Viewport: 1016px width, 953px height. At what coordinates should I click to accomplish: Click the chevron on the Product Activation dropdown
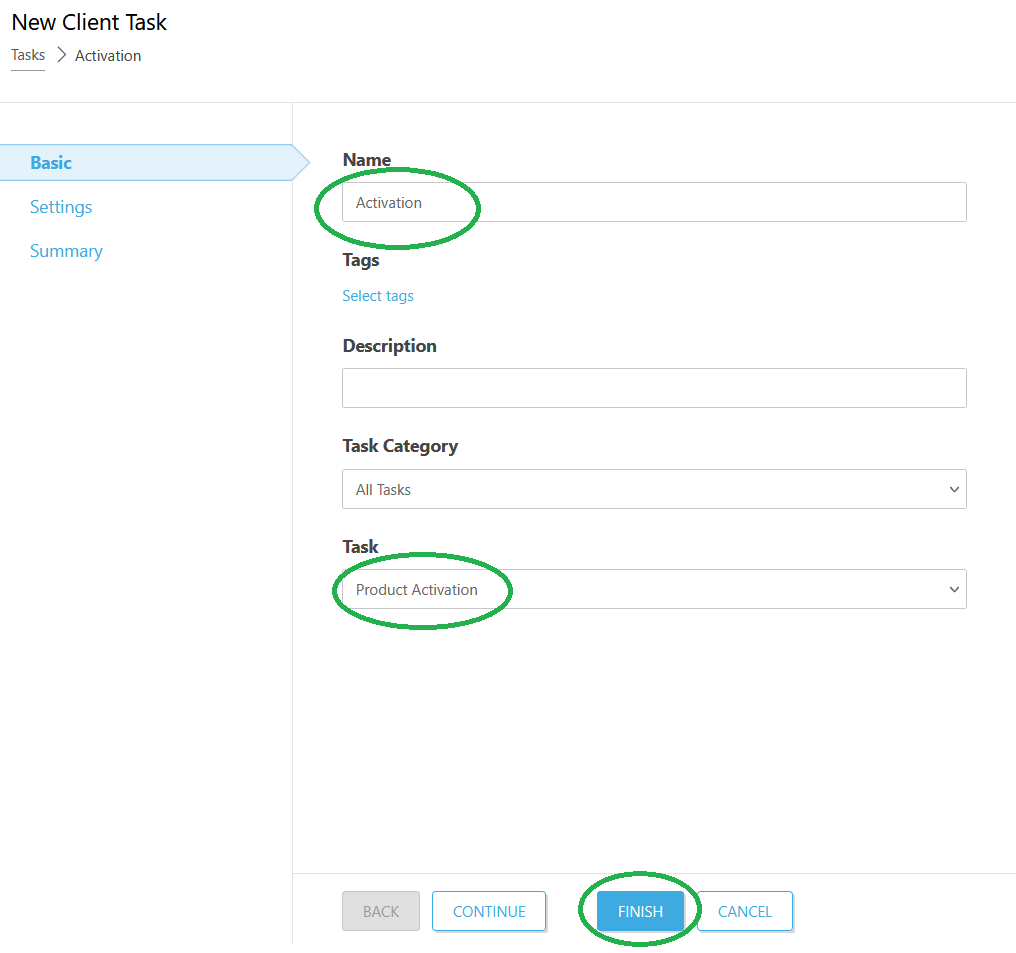pyautogui.click(x=953, y=589)
